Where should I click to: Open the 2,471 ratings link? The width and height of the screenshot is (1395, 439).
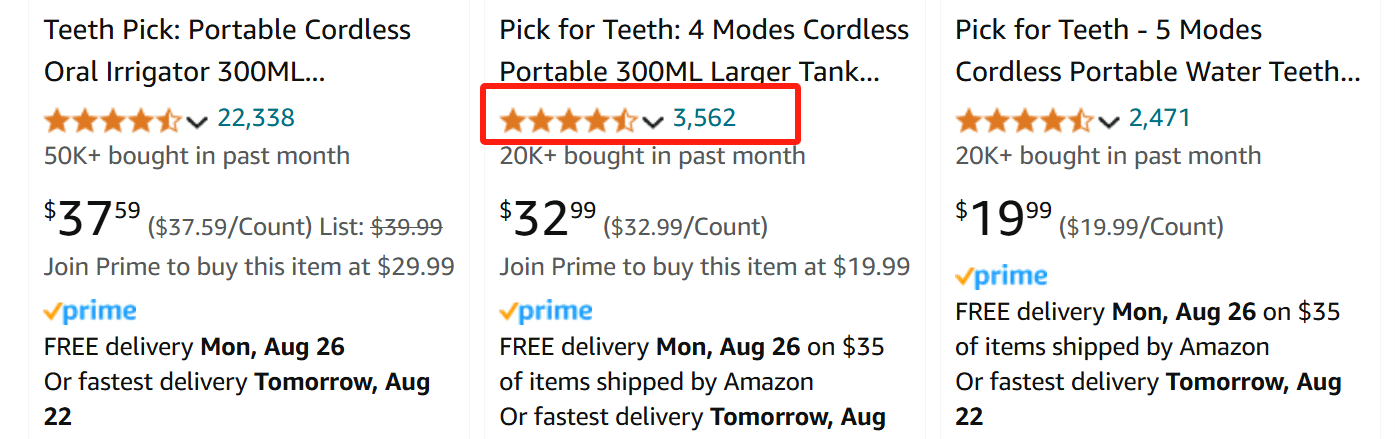[1160, 119]
